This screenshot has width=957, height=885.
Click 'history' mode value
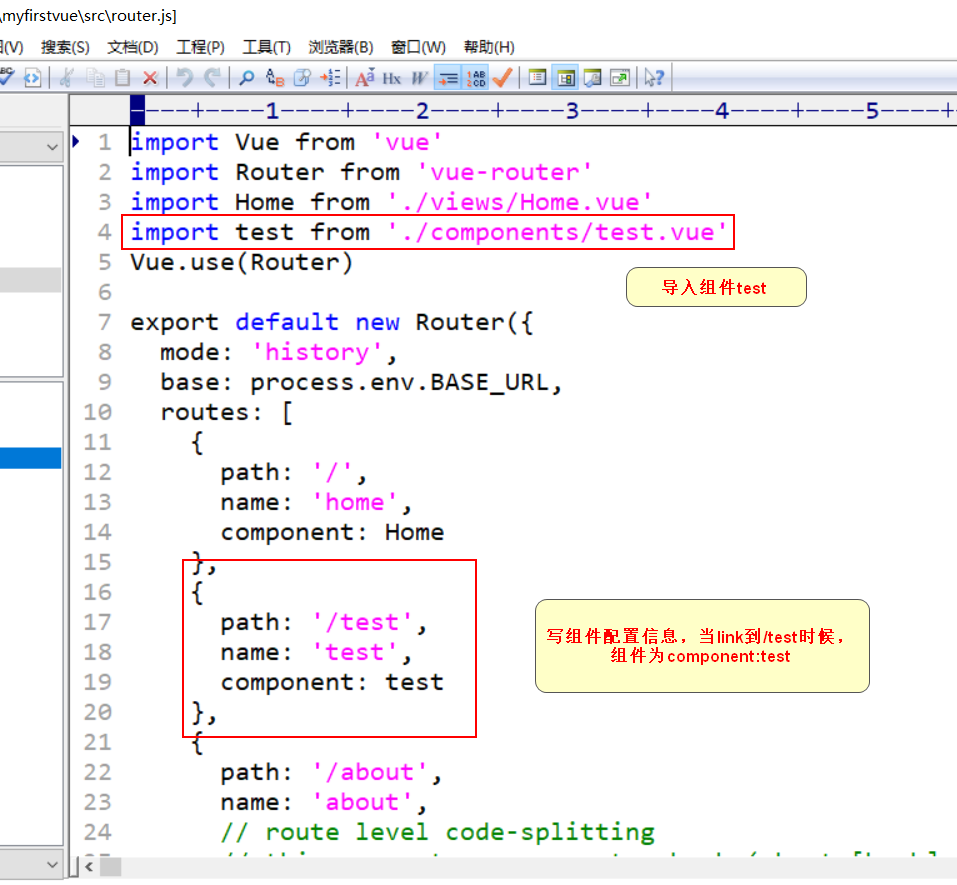point(317,352)
